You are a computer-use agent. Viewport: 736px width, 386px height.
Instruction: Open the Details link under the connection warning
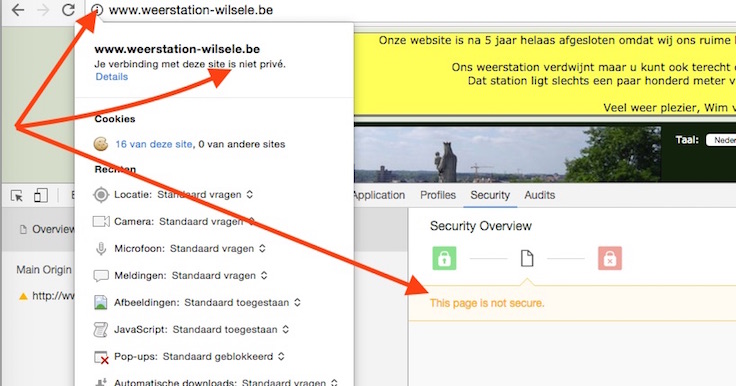pos(112,77)
